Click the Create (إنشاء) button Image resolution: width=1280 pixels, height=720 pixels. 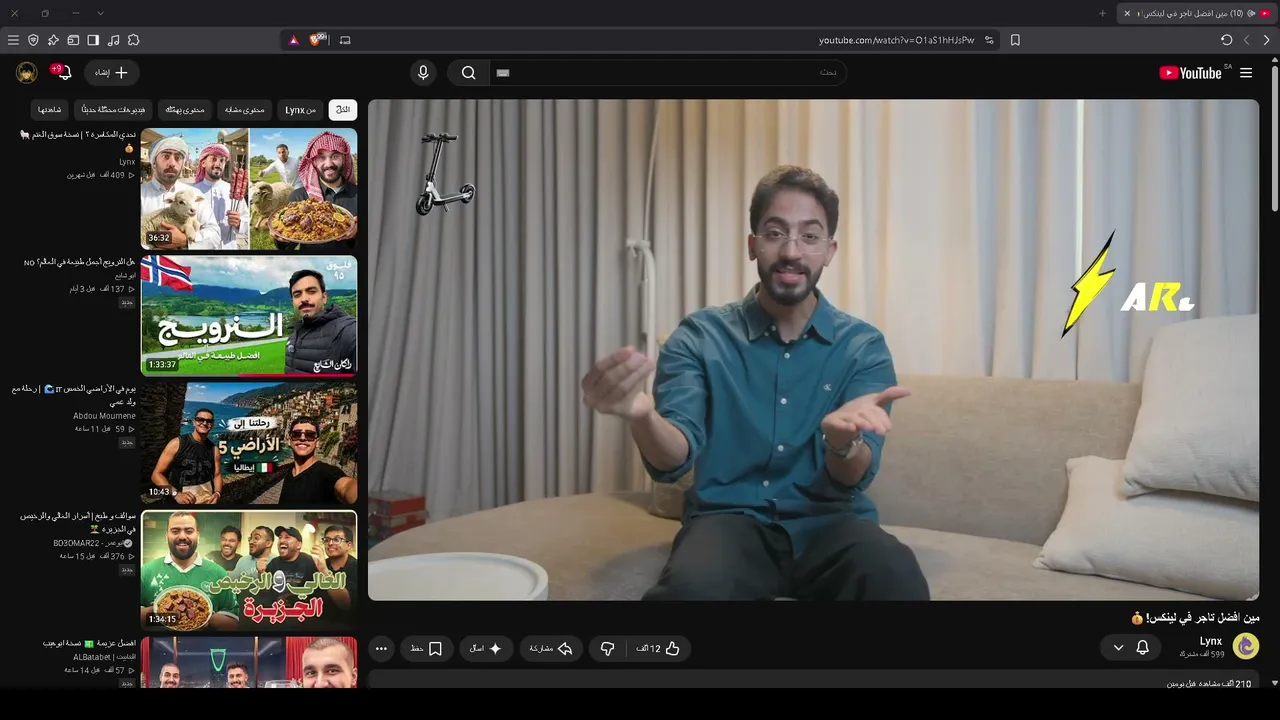pos(112,73)
